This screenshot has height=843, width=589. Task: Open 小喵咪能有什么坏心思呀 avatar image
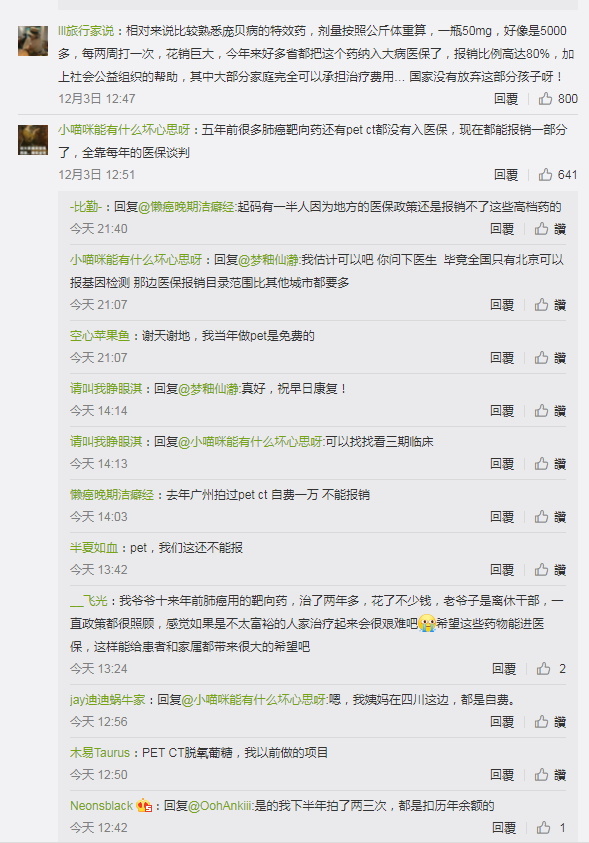pyautogui.click(x=33, y=139)
